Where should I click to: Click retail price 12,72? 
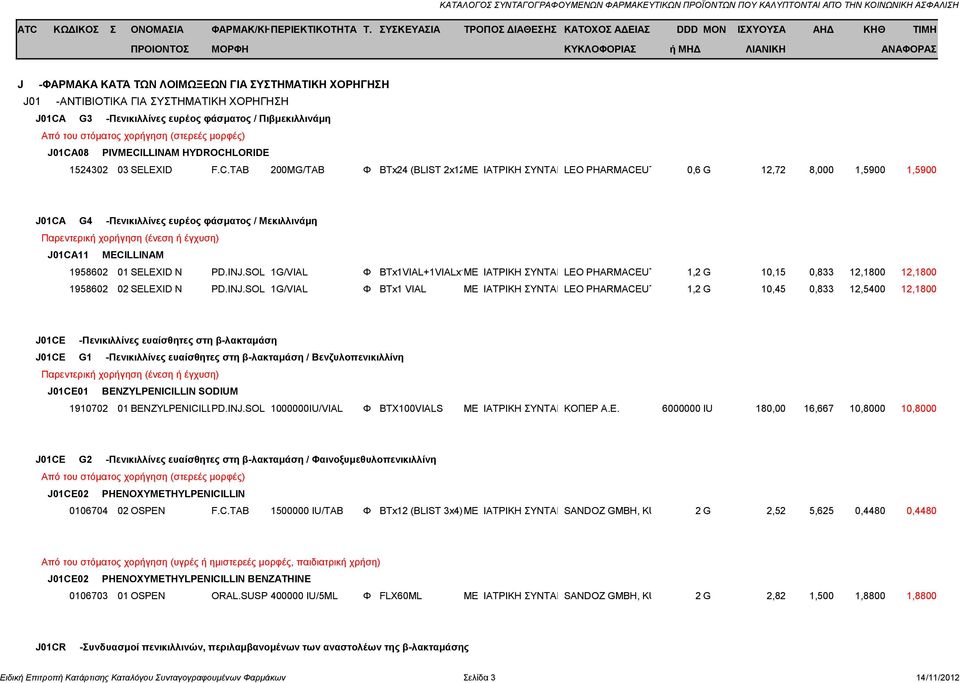773,170
